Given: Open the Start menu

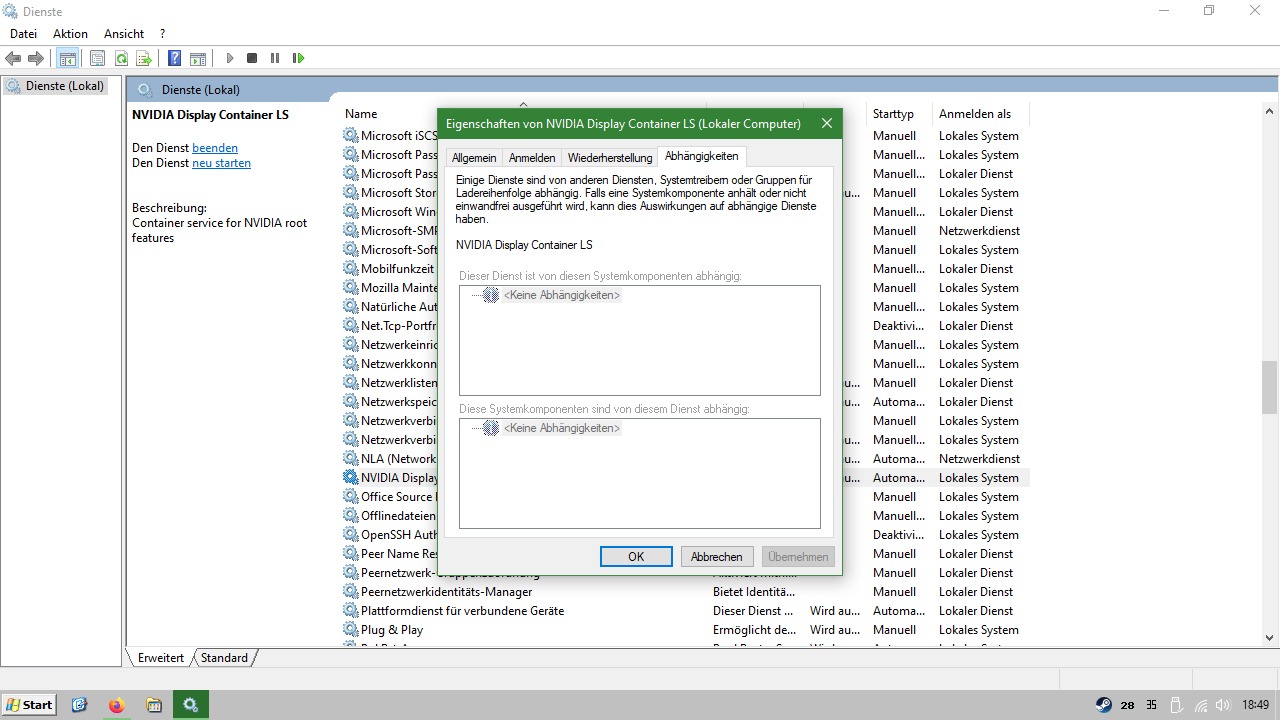Looking at the screenshot, I should (29, 705).
